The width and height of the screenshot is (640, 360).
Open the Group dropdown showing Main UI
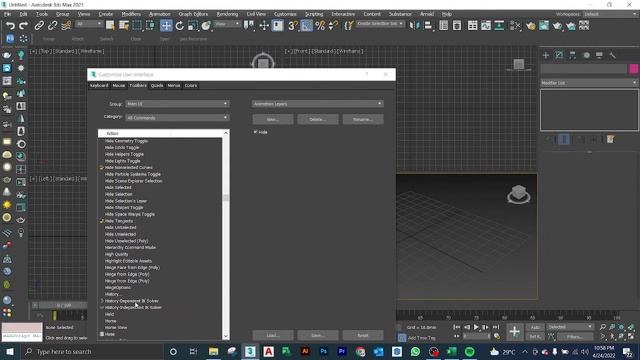coord(177,104)
